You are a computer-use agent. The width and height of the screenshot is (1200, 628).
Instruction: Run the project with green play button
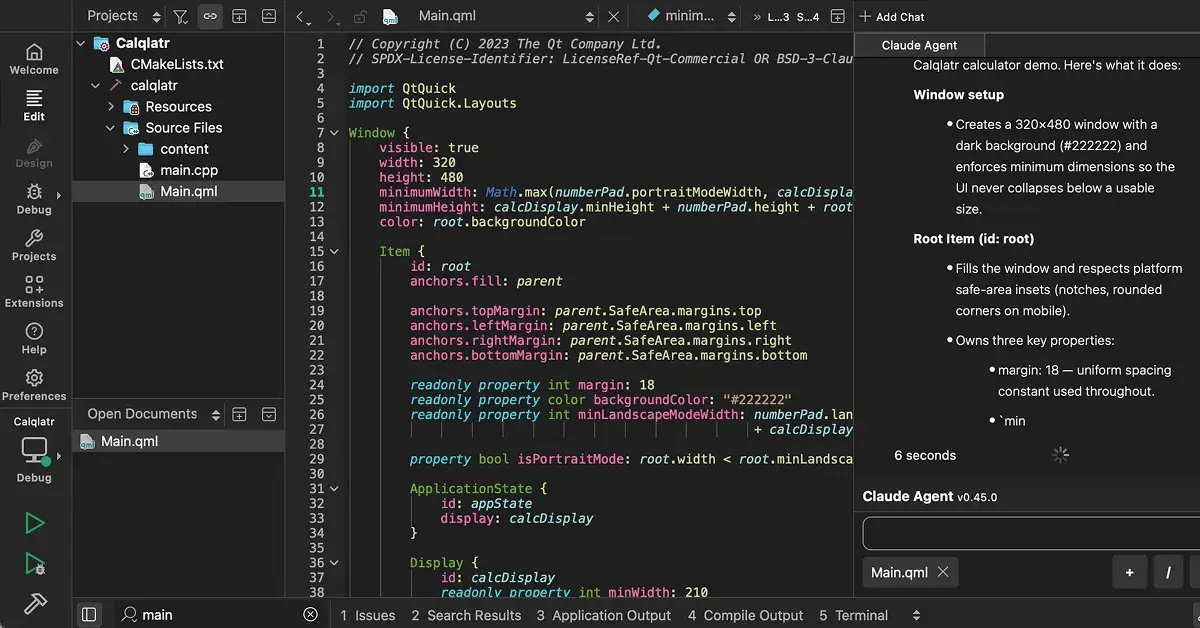34,523
